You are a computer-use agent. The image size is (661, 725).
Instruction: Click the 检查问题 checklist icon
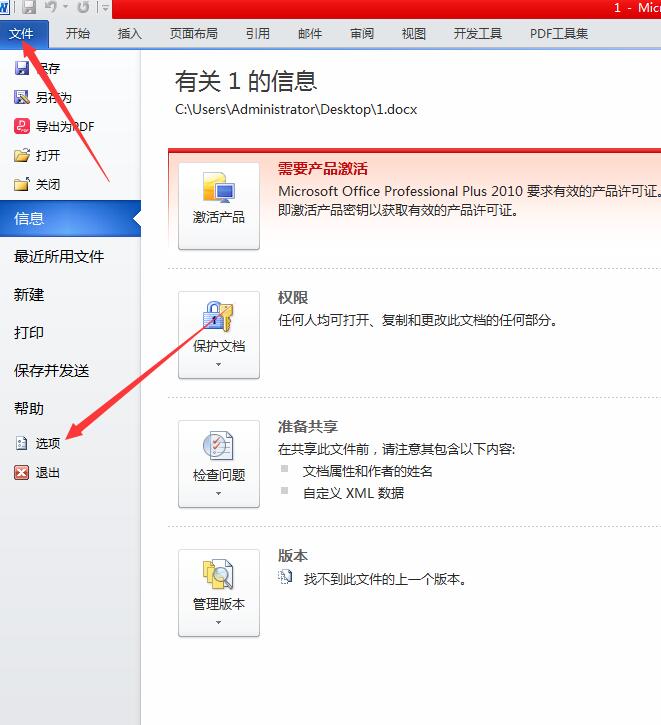pos(219,445)
